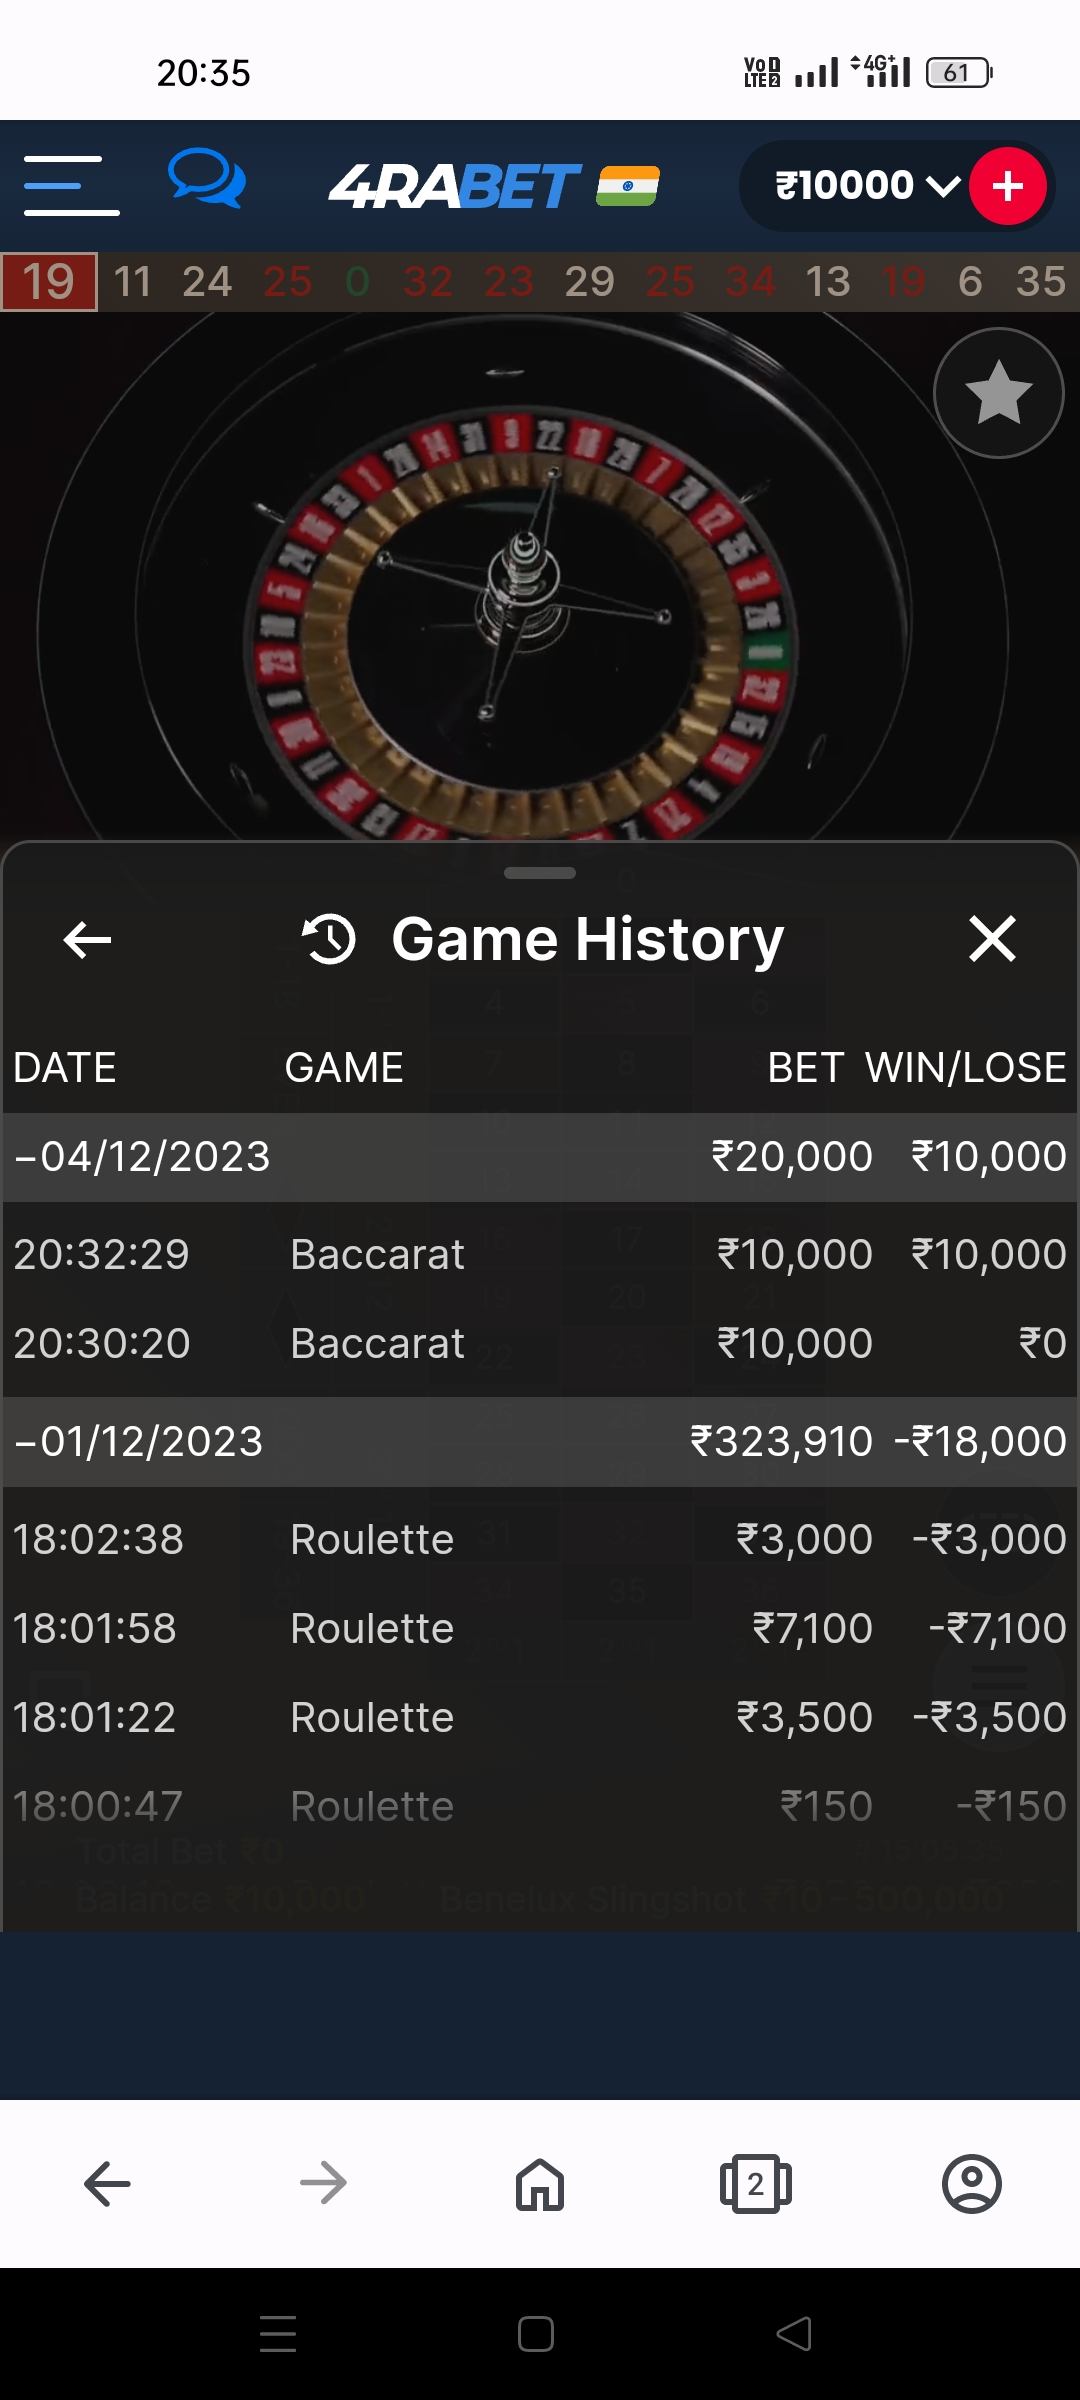Open the hamburger menu
The width and height of the screenshot is (1080, 2400).
pos(71,186)
